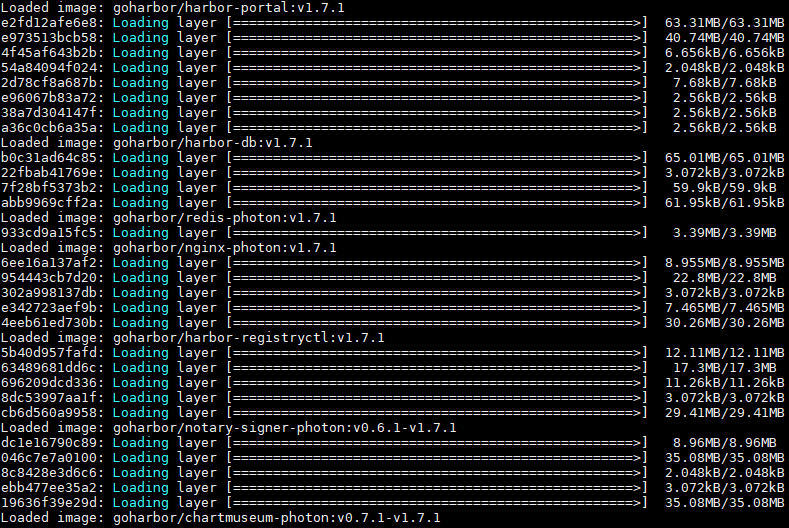Click progress bar of layer 933cd9a15fc5
The width and height of the screenshot is (789, 528).
pos(437,233)
